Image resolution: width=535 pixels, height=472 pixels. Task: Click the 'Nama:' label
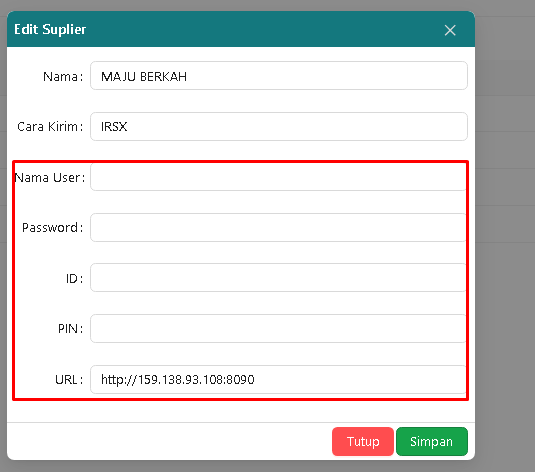point(63,76)
